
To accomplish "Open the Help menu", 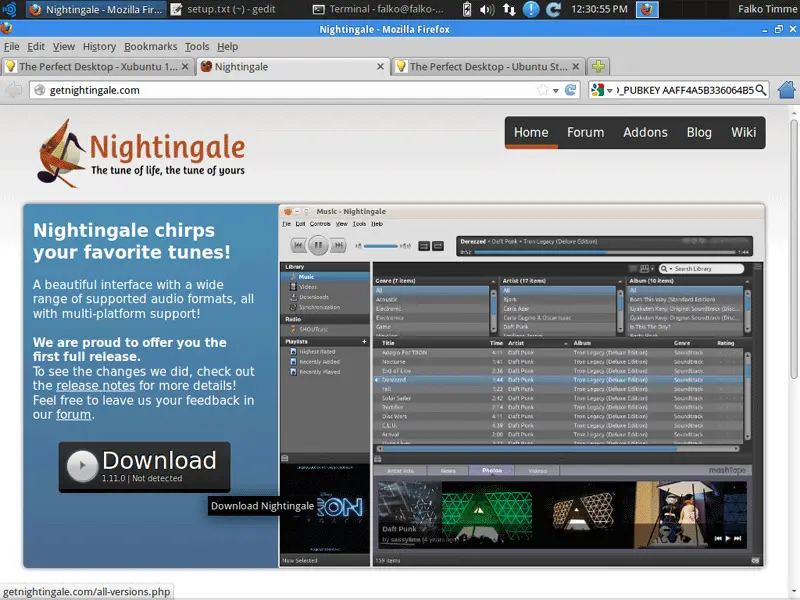I will tap(228, 46).
